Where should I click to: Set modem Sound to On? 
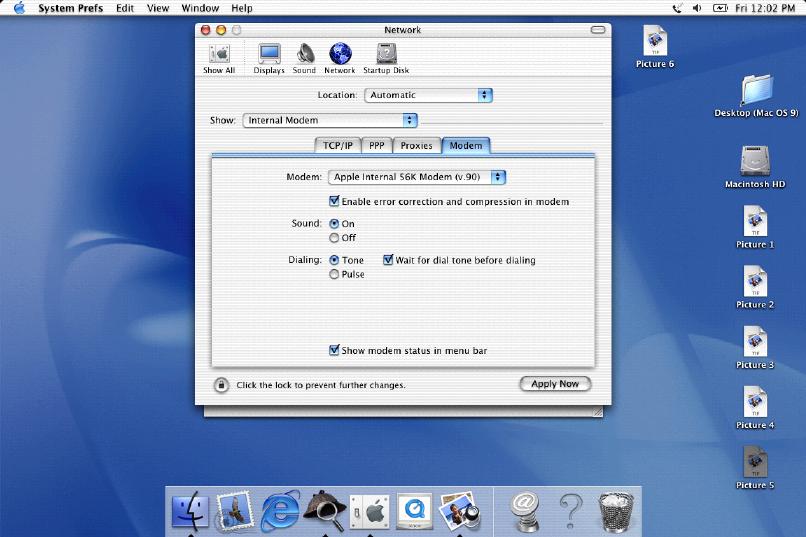point(334,224)
